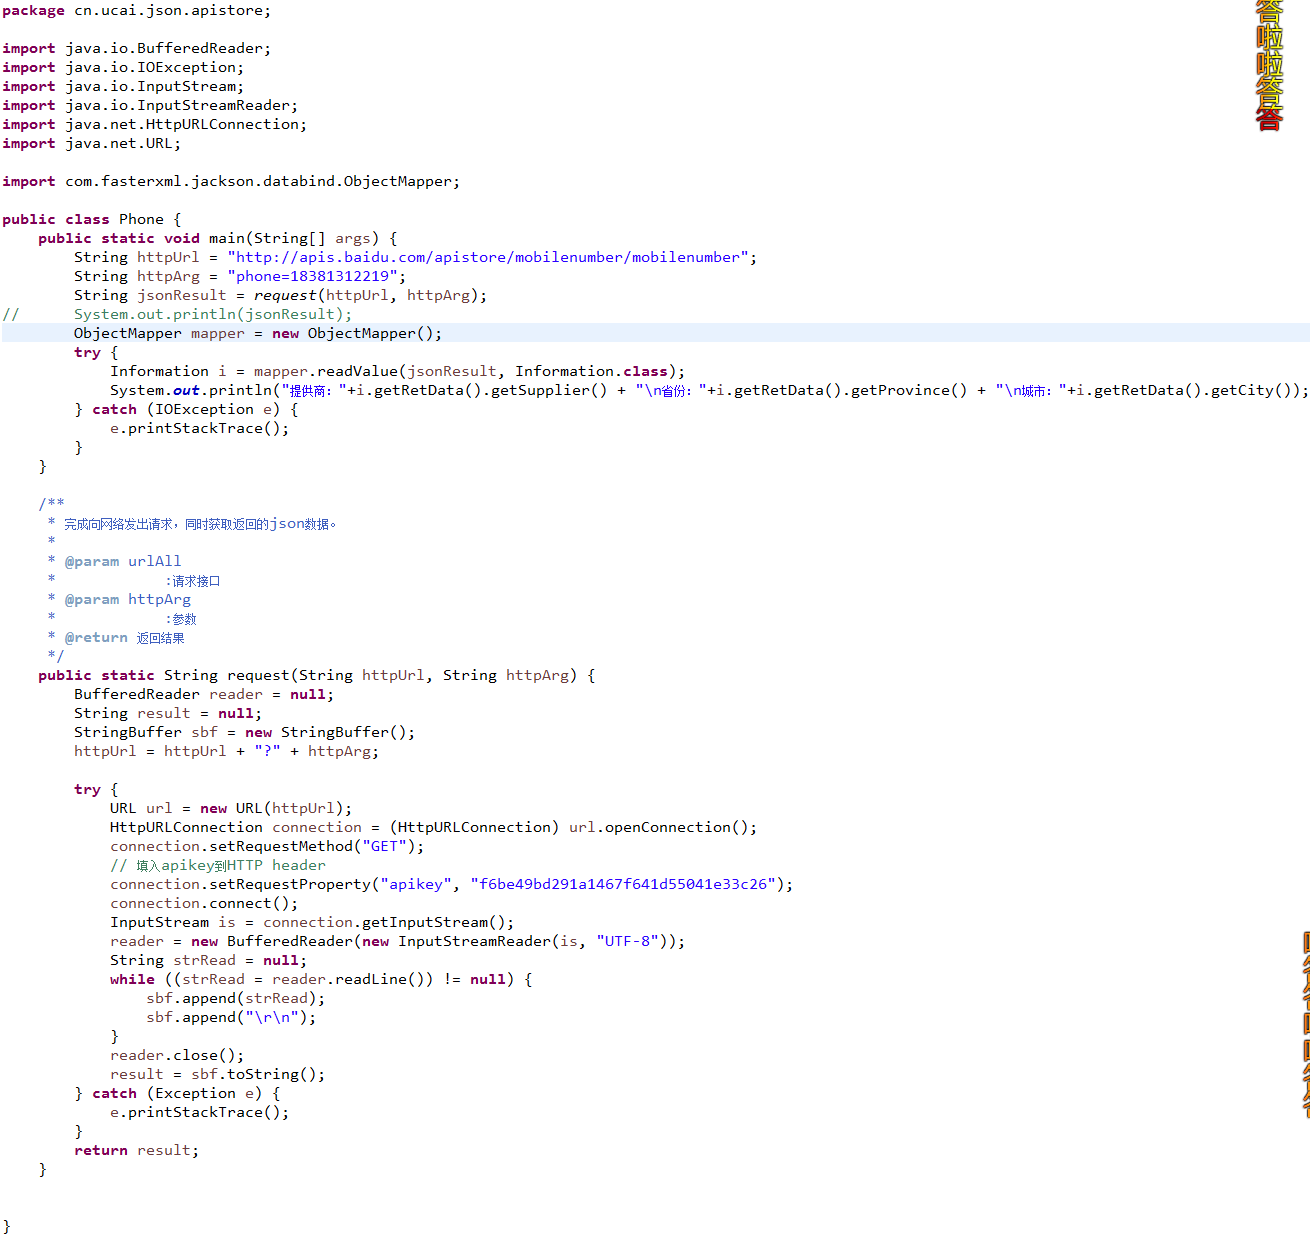Click the red vertical Chinese watermark at top right
Viewport: 1310px width, 1253px height.
click(1269, 66)
